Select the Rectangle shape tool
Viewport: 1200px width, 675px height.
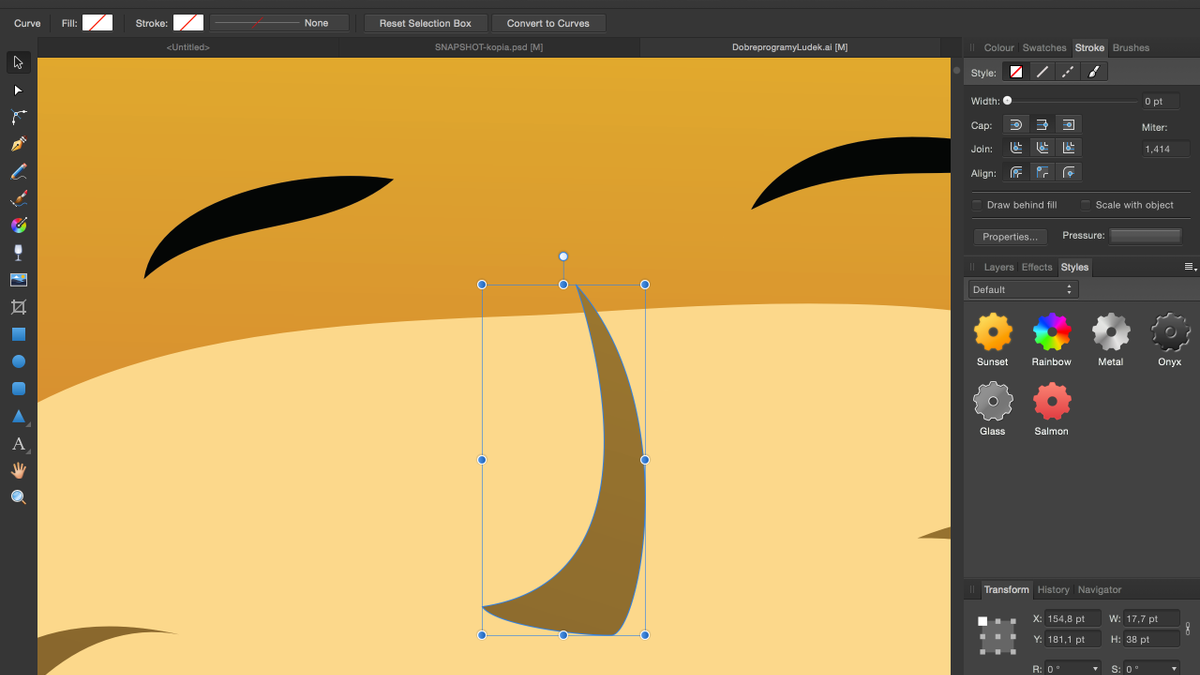pyautogui.click(x=18, y=334)
